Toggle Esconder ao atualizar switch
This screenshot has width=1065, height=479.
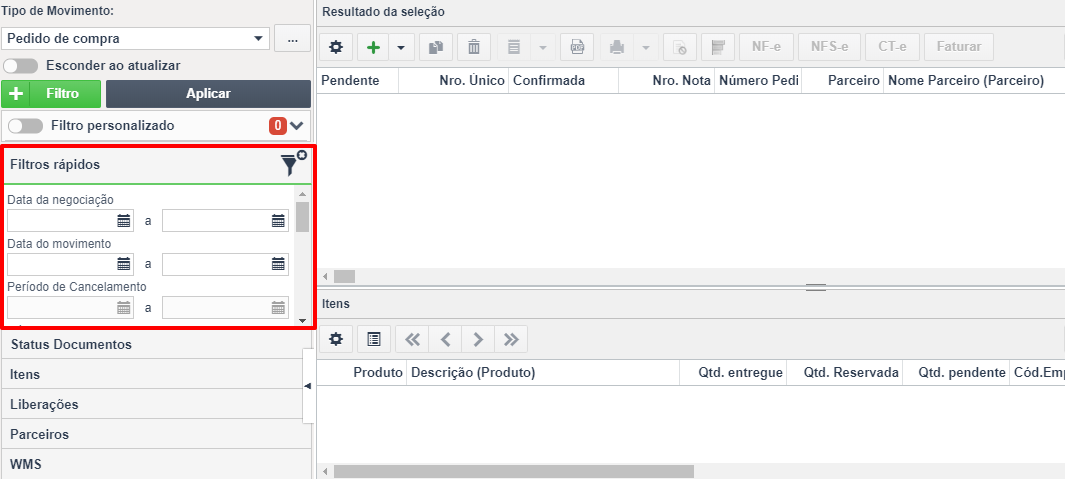coord(20,66)
